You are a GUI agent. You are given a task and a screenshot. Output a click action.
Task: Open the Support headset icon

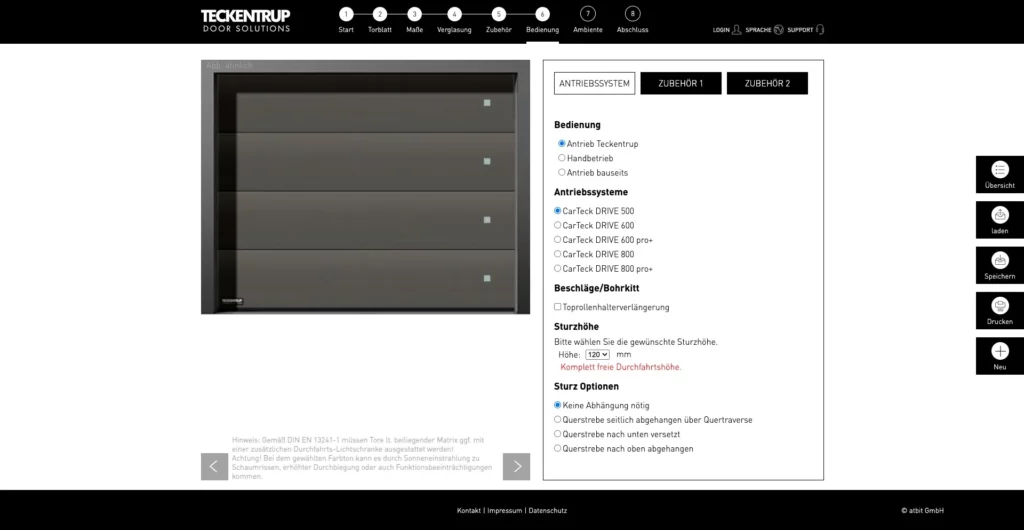820,30
